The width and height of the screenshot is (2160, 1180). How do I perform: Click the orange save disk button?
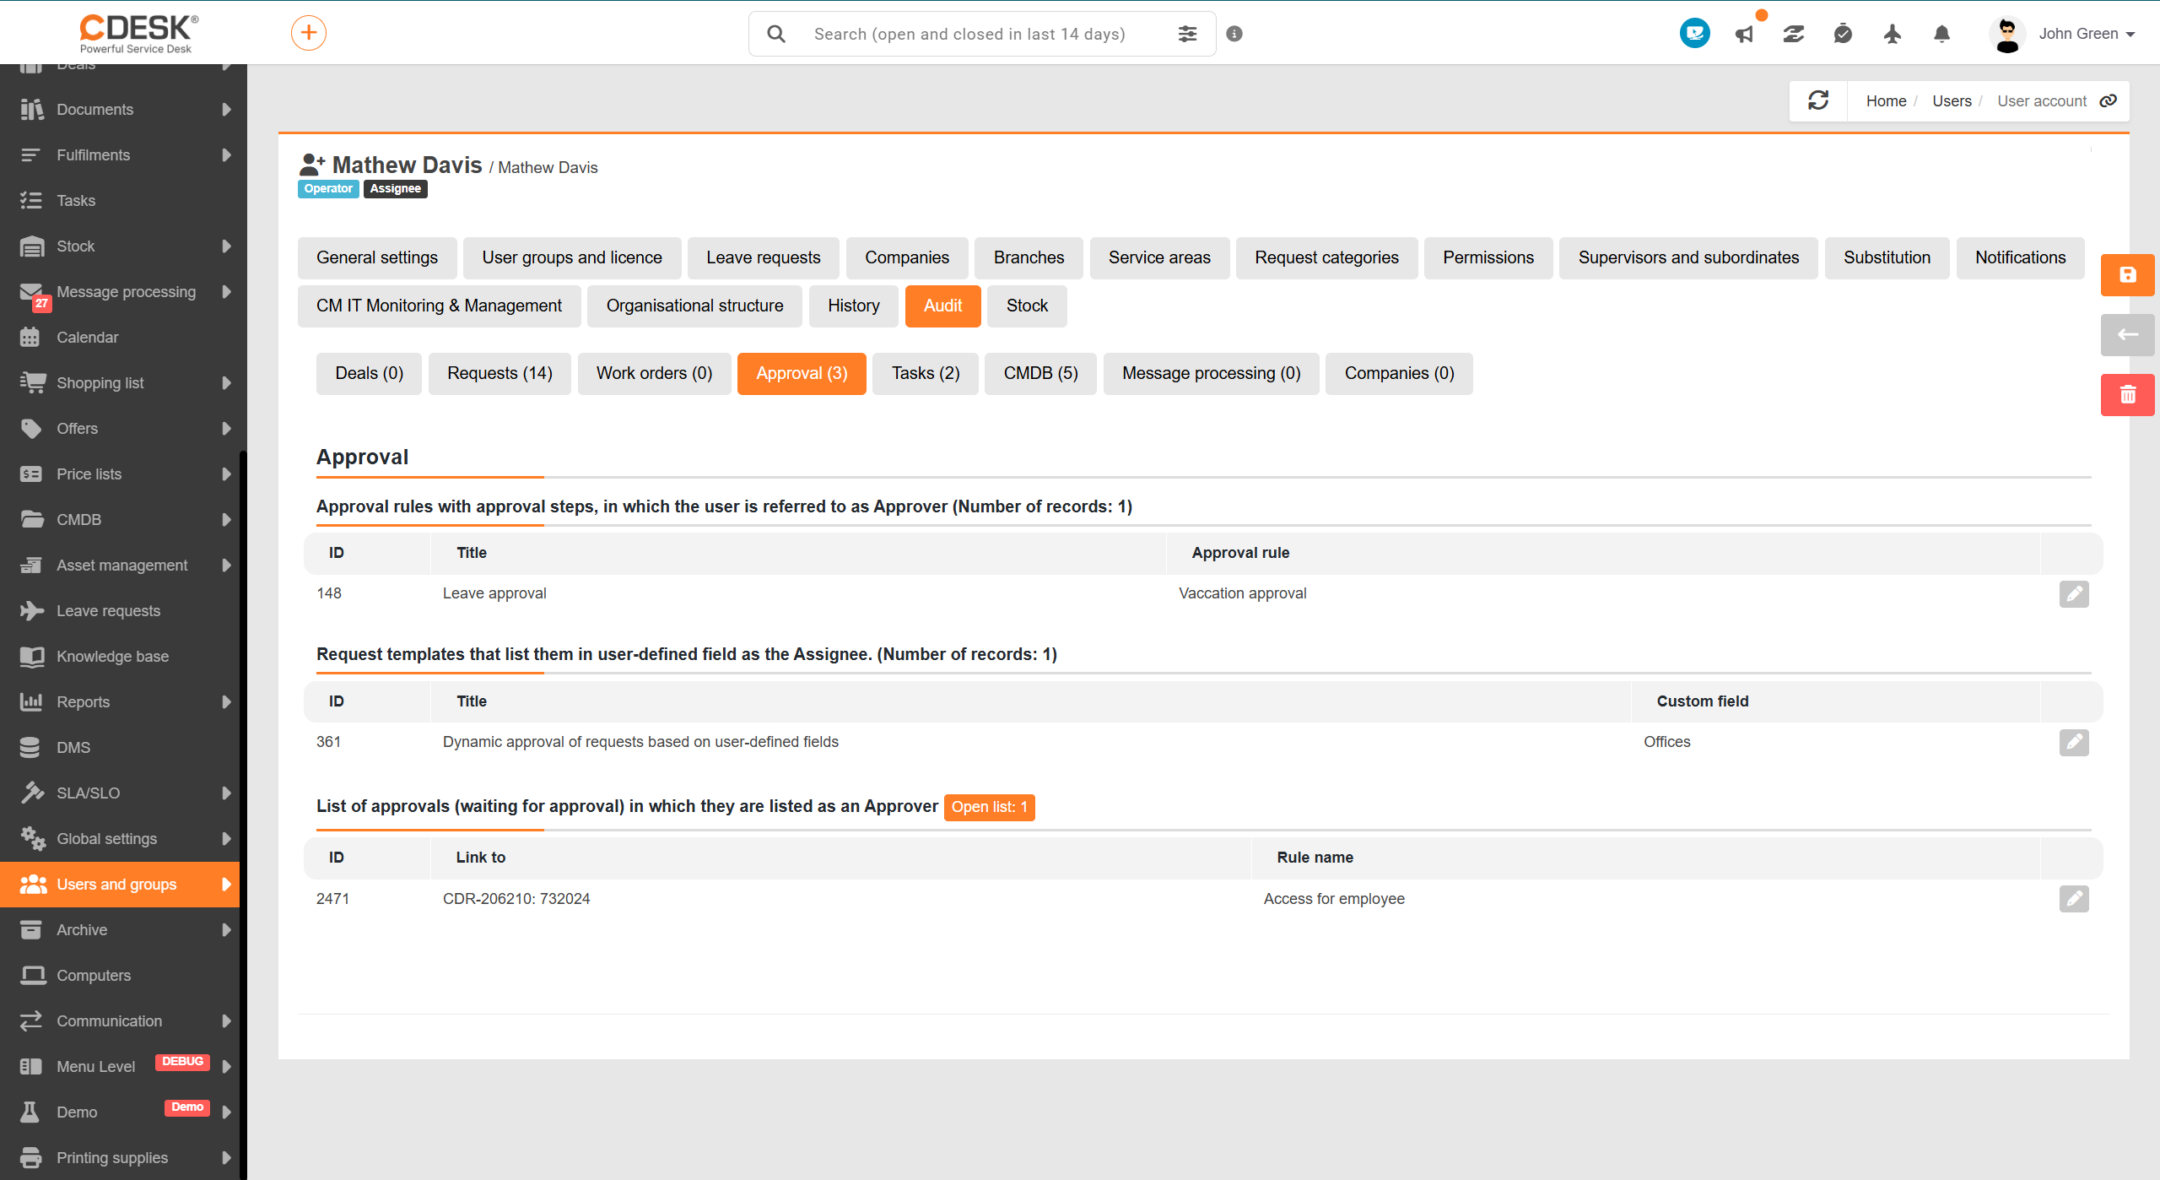[x=2127, y=275]
